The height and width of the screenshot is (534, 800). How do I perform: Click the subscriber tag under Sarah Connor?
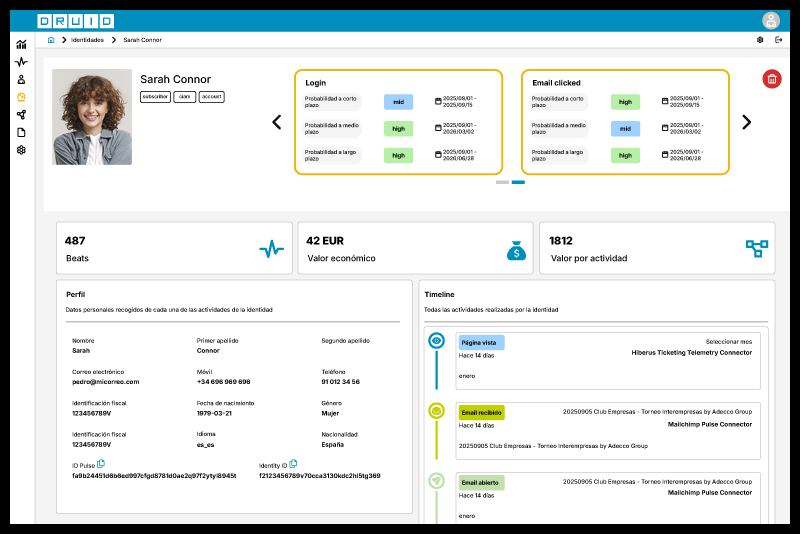click(155, 97)
